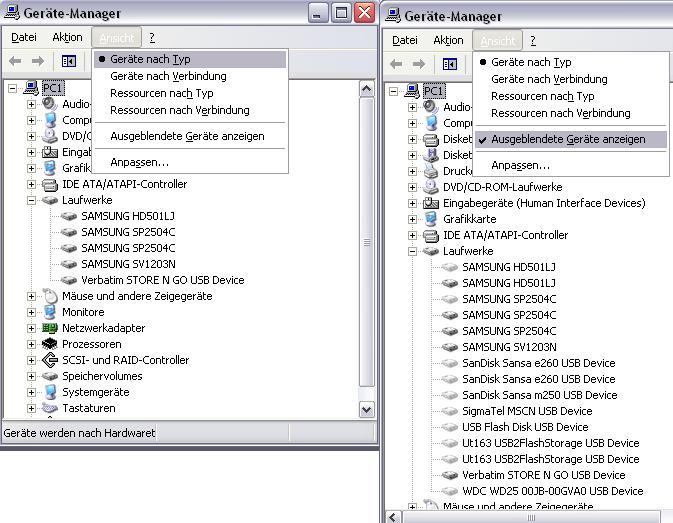Expand DVD/CD-ROM-Laufwerke in right window

[412, 187]
